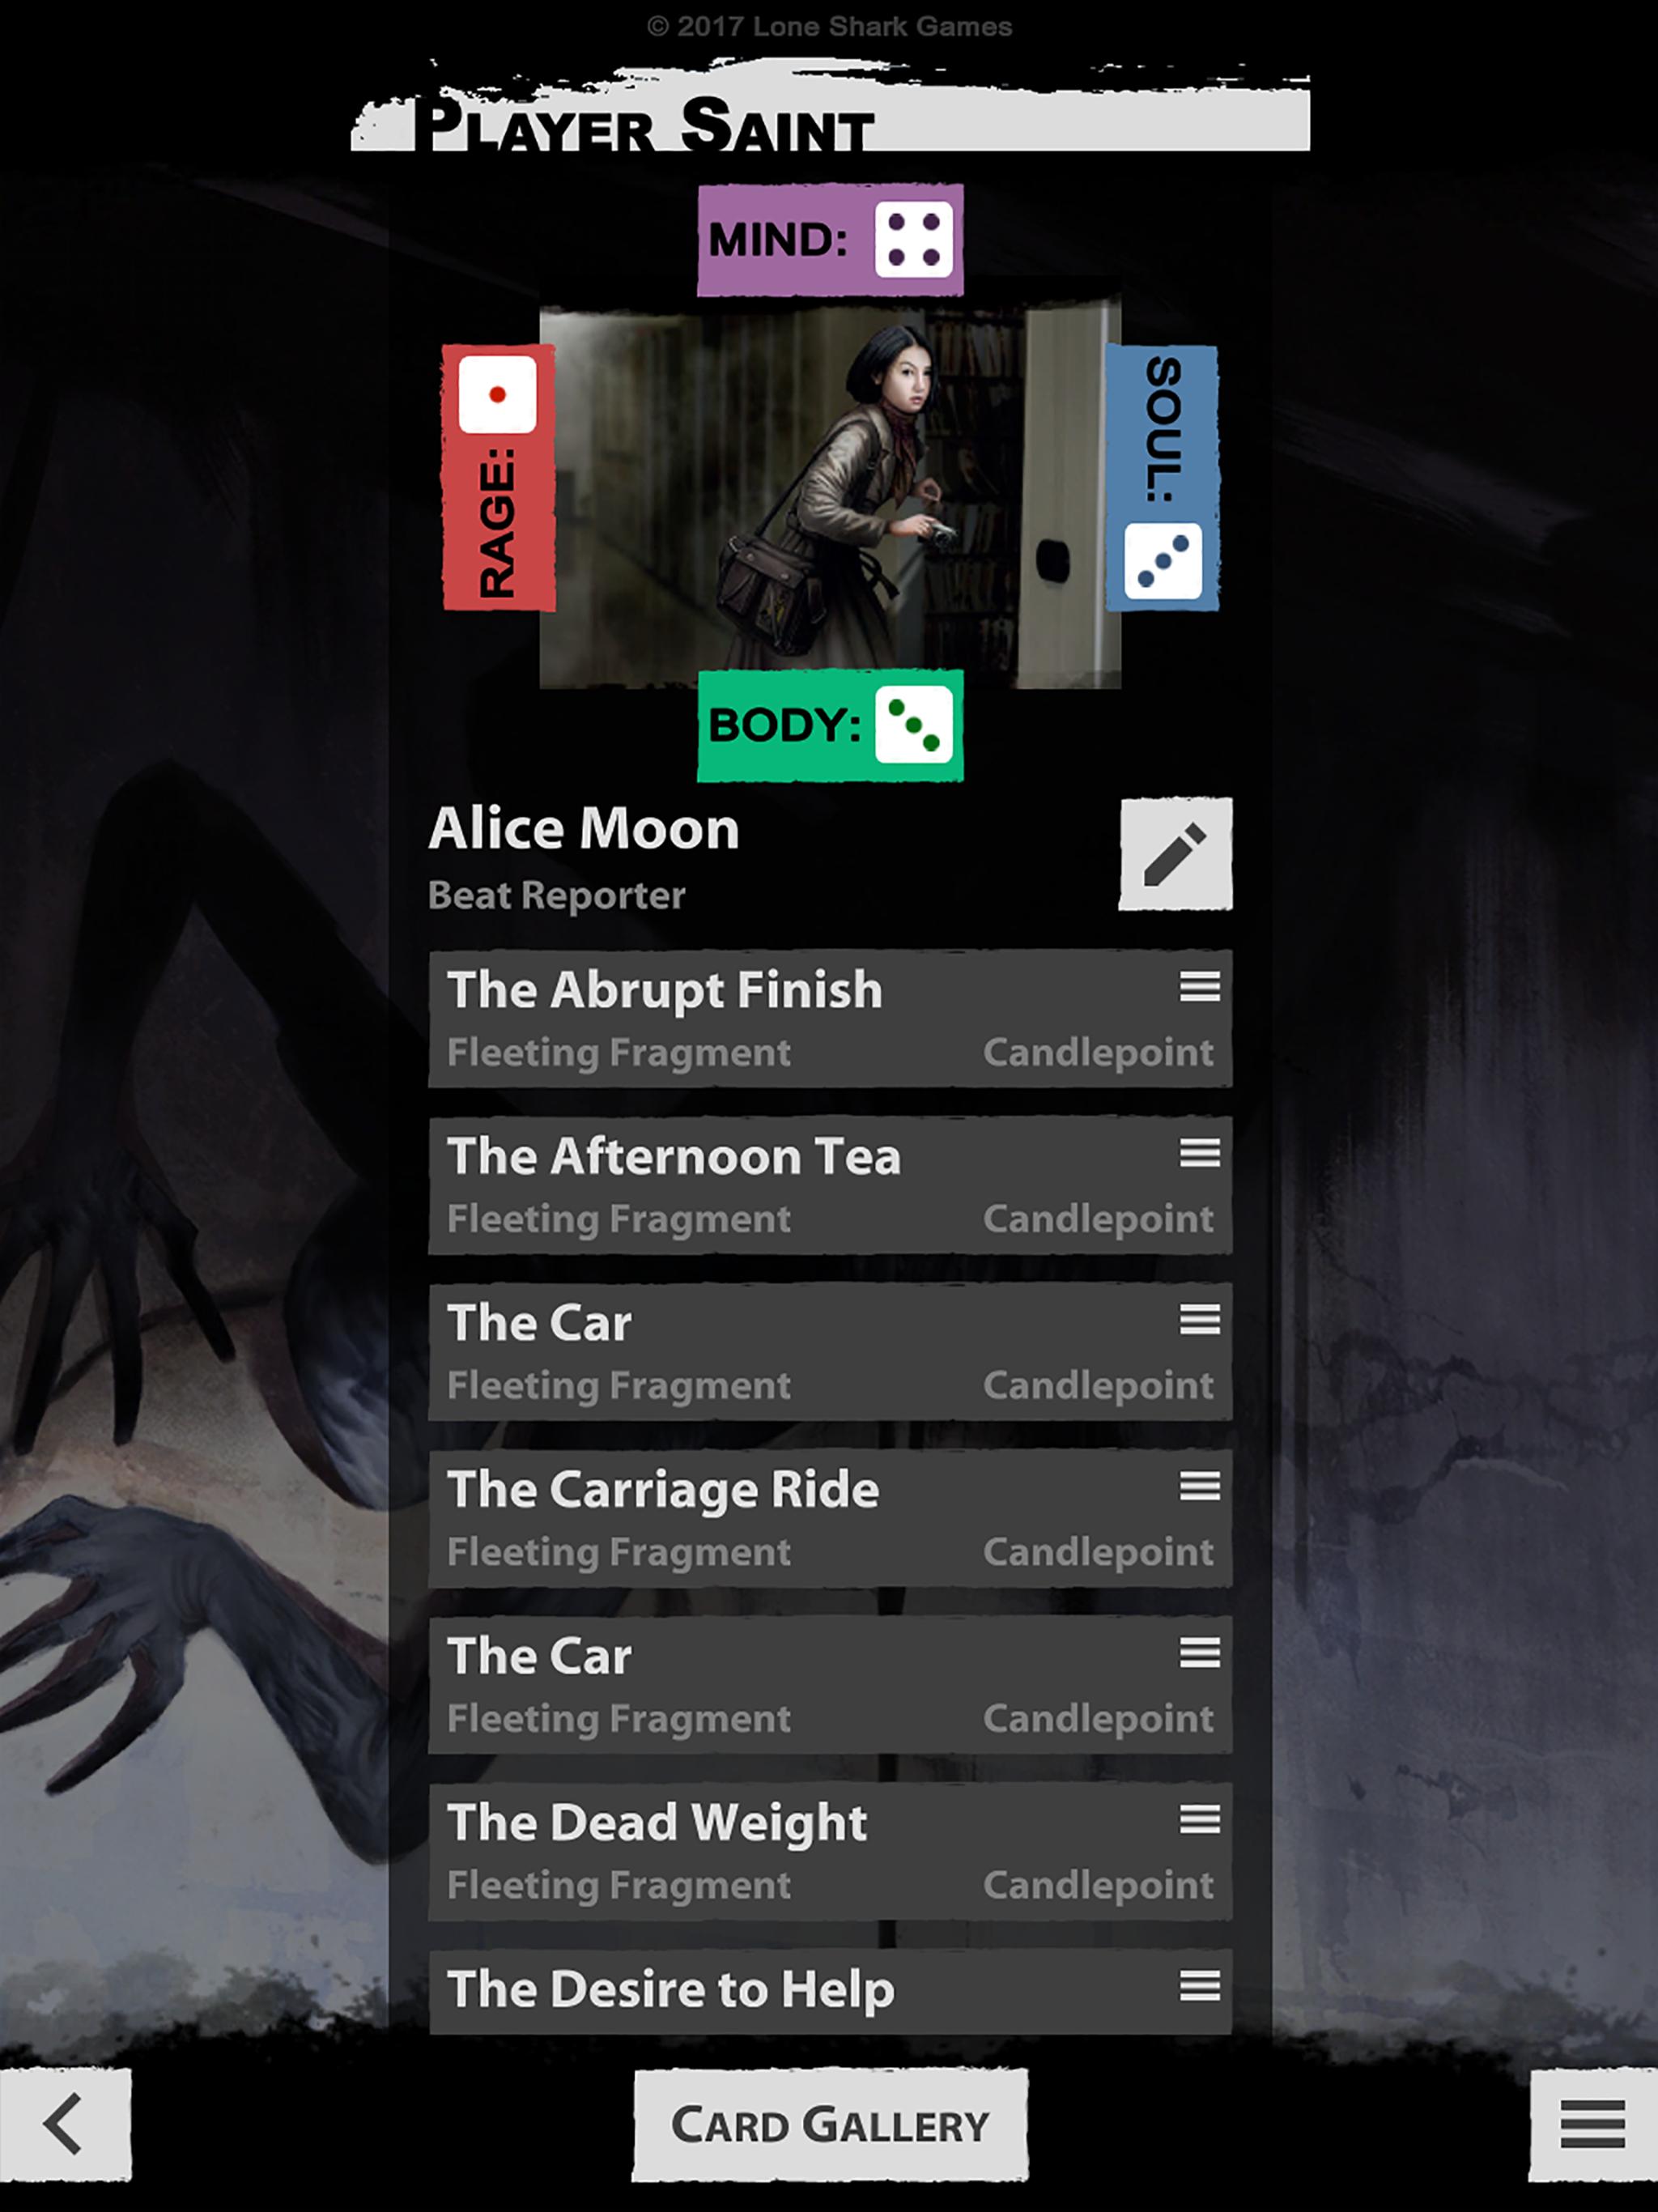The height and width of the screenshot is (2212, 1658).
Task: Tap the reorder handle on The Desire to Help
Action: (x=1199, y=1985)
